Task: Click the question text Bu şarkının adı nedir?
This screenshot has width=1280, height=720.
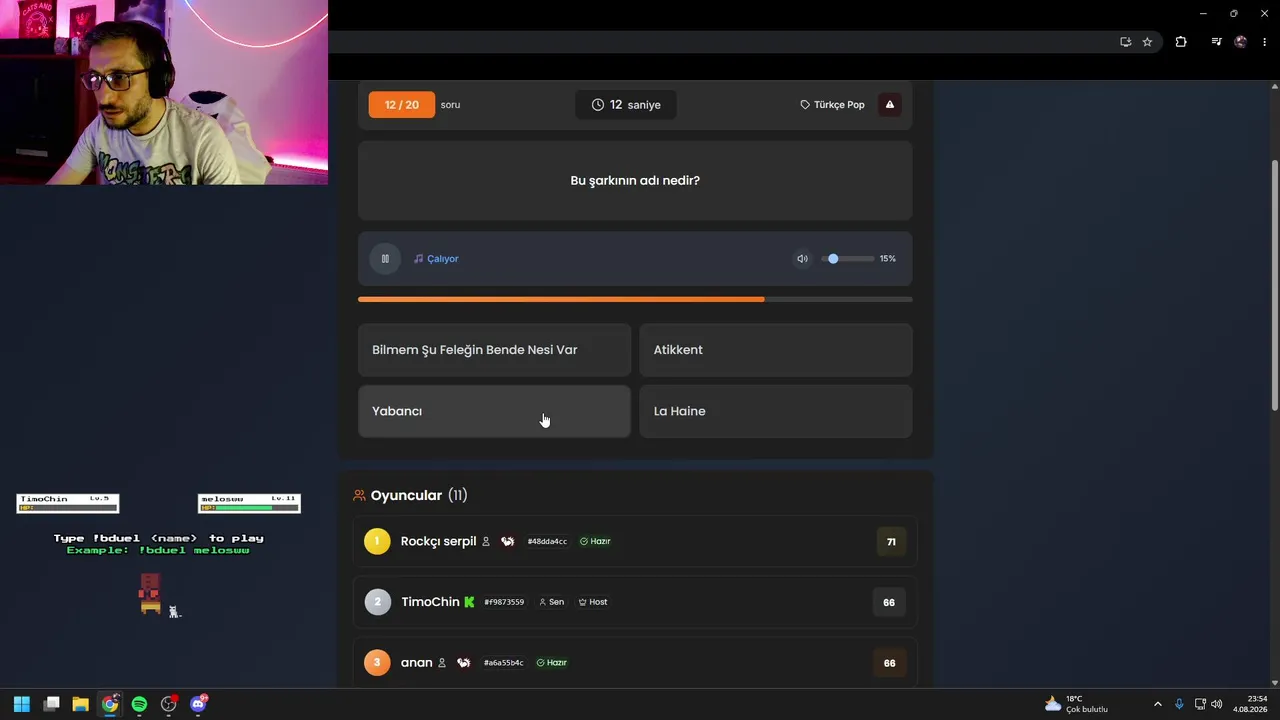Action: [635, 181]
